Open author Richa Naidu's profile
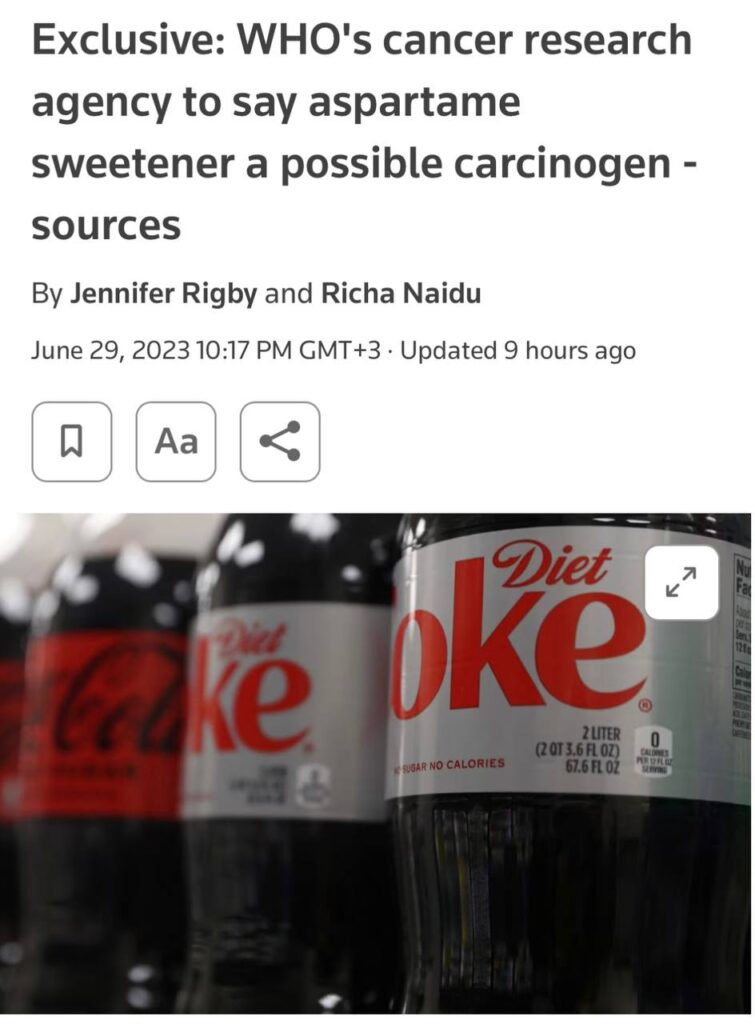755x1024 pixels. 401,293
